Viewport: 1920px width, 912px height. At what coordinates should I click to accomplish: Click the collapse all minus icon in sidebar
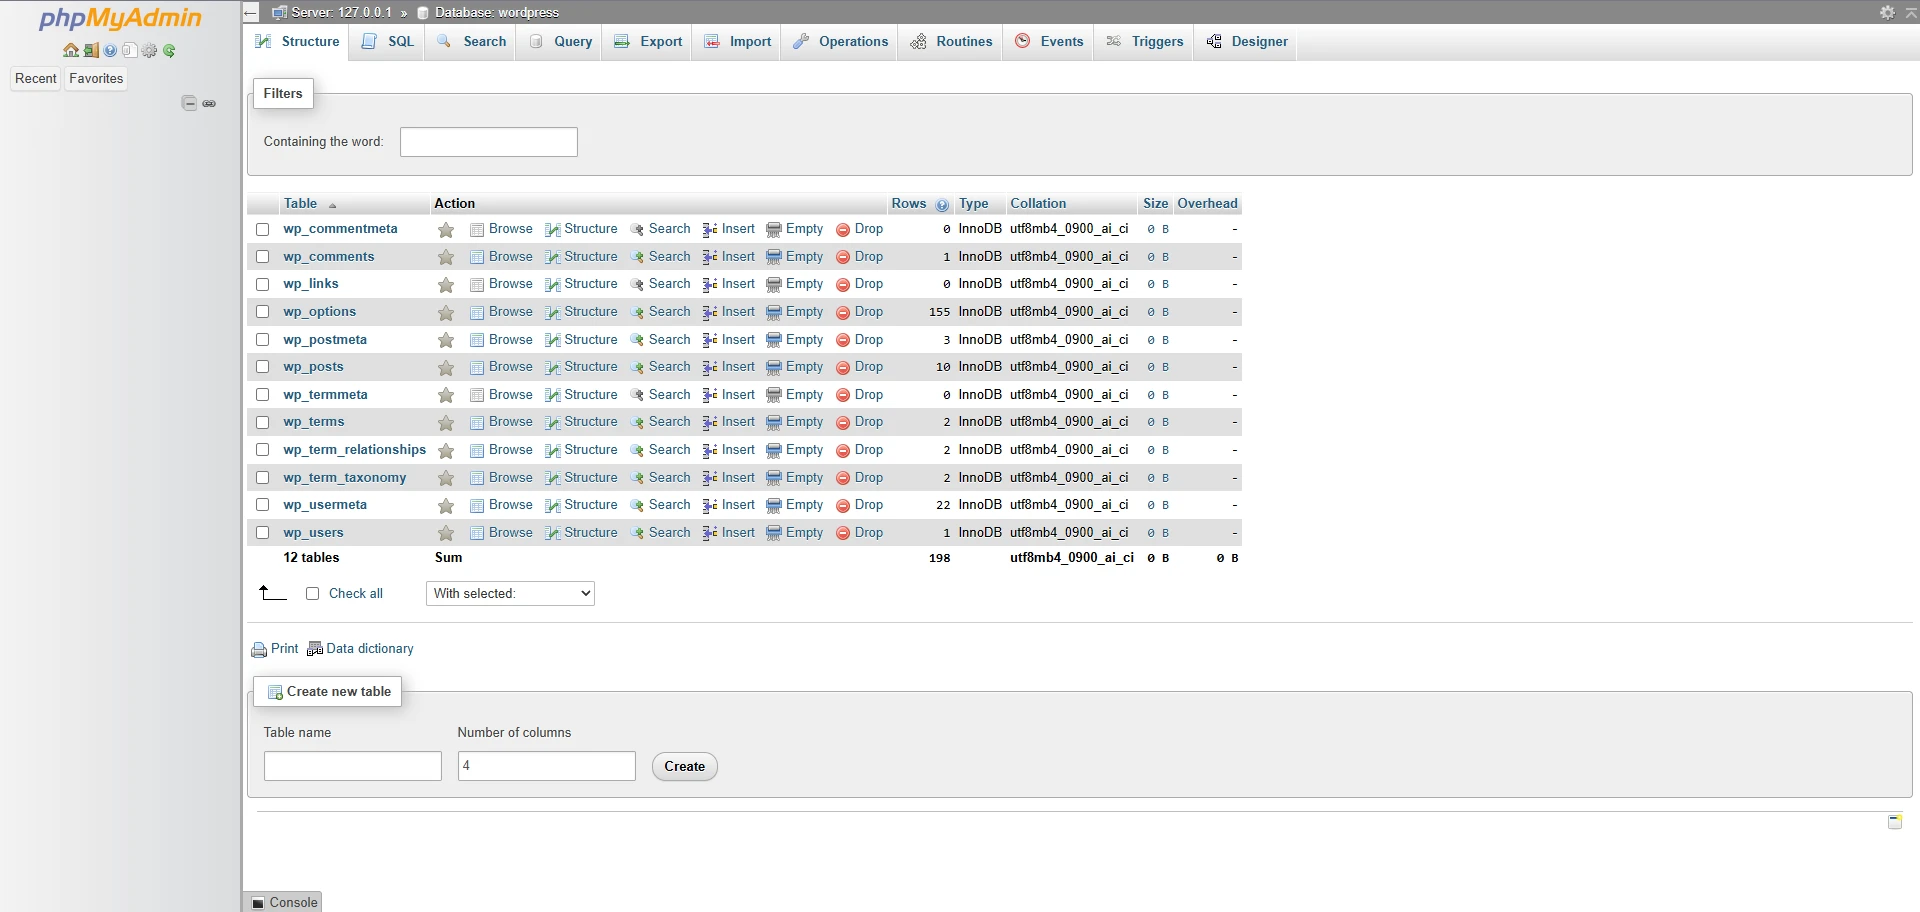pyautogui.click(x=189, y=103)
